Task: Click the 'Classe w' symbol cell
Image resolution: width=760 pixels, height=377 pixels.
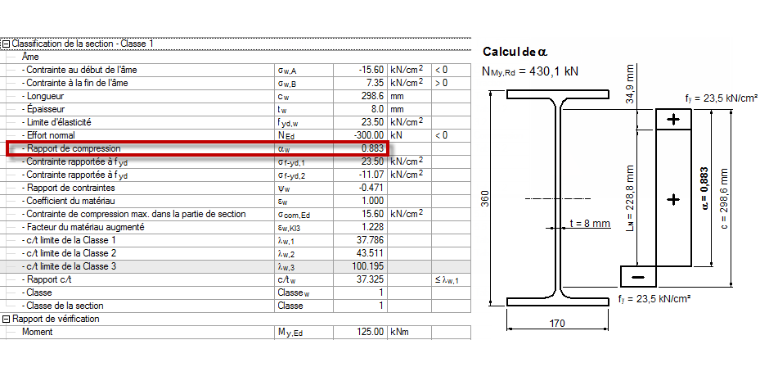Action: tap(304, 293)
